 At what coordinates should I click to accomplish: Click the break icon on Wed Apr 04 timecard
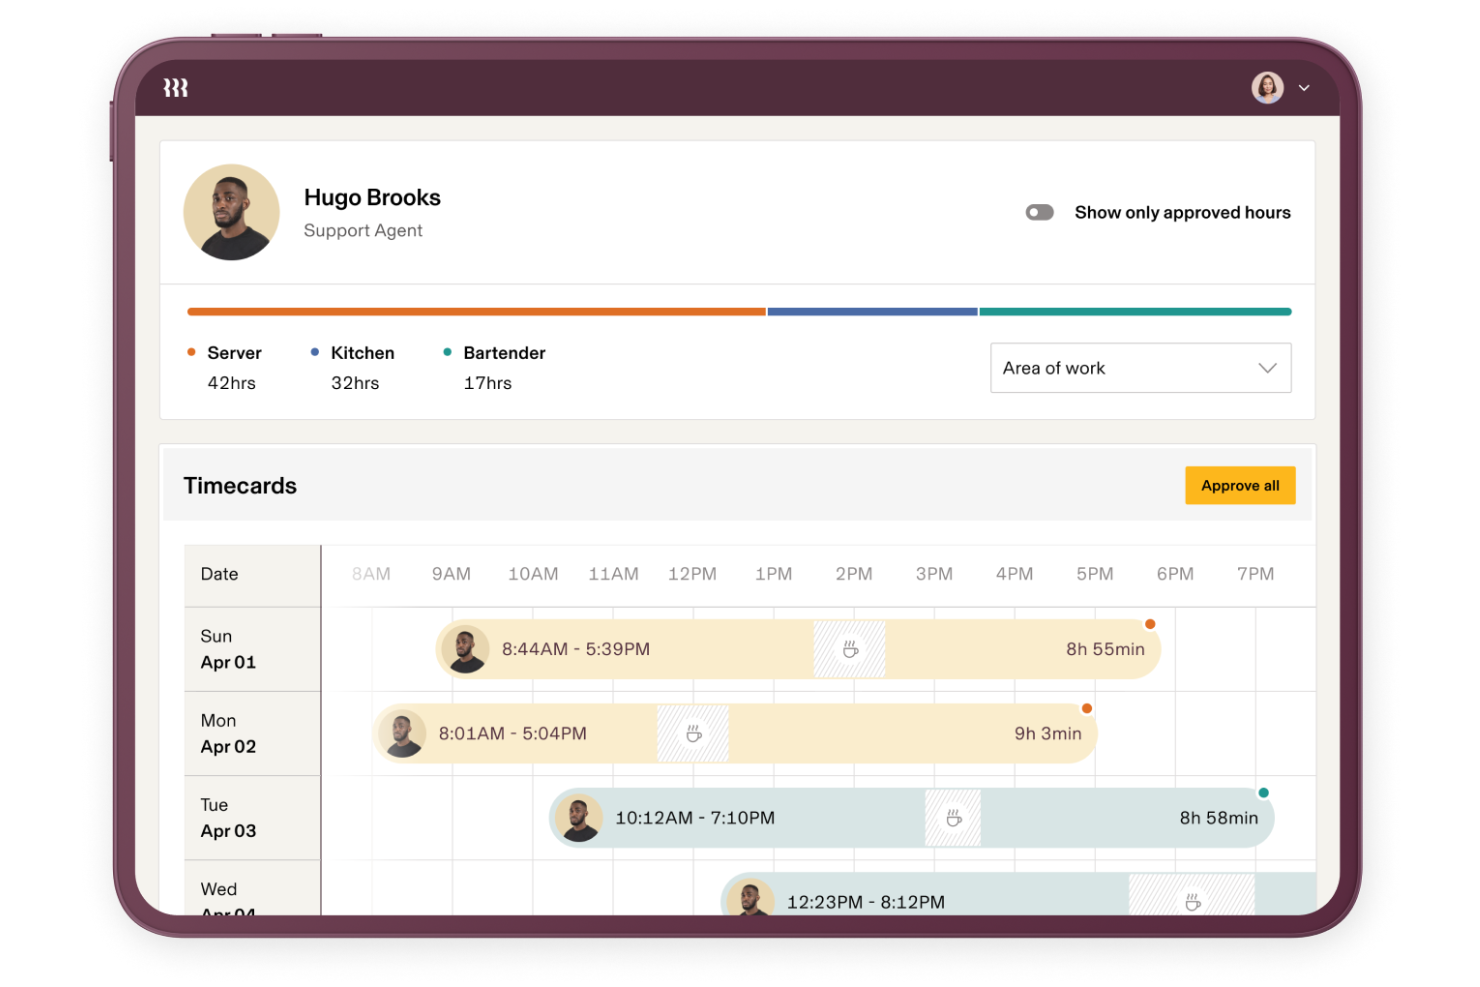(1192, 901)
